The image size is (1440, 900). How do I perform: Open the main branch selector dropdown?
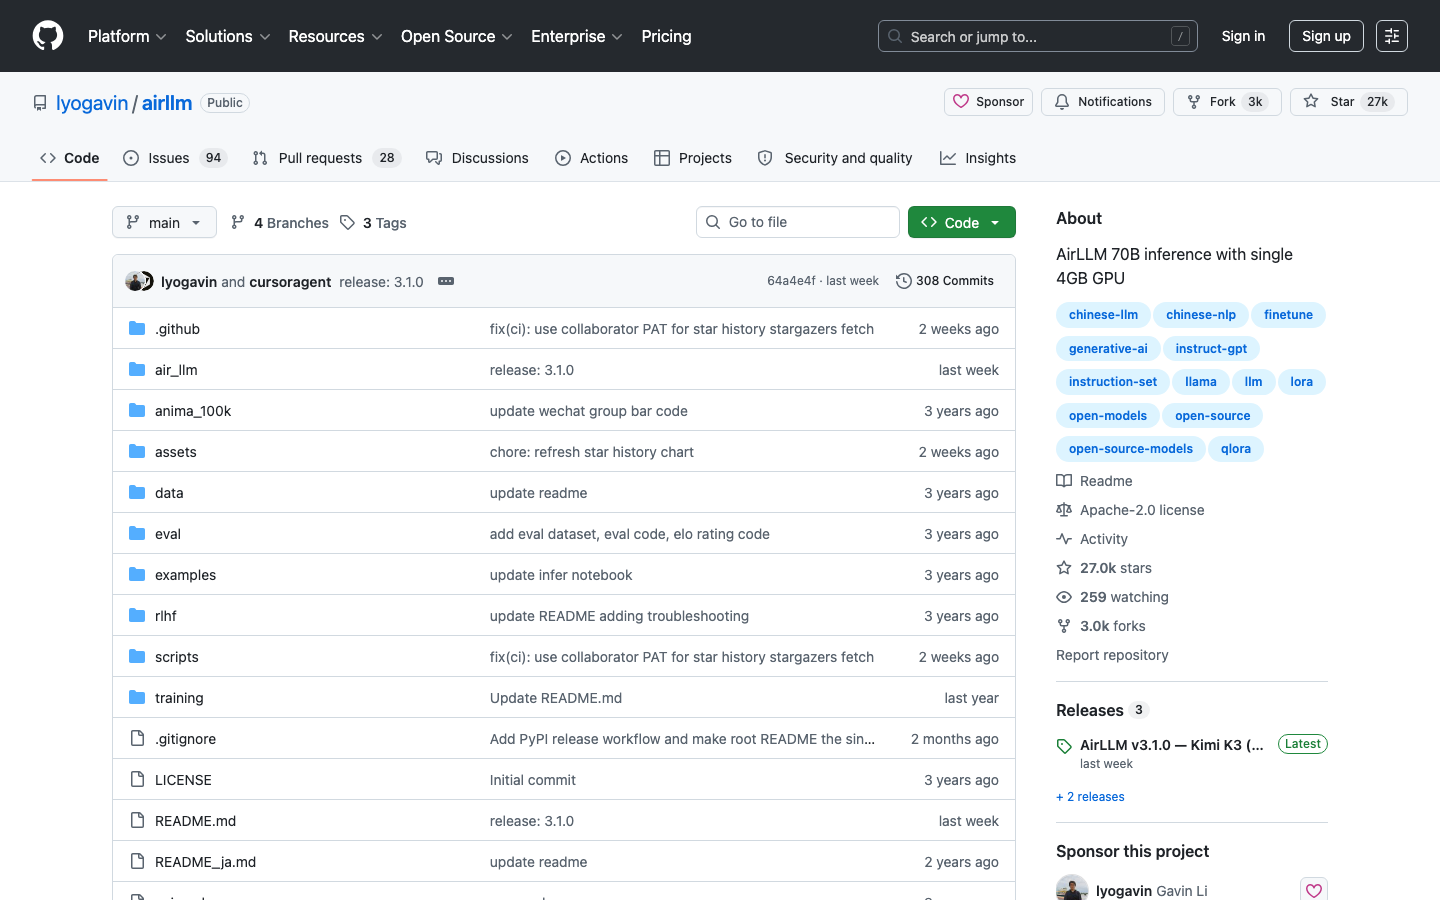coord(164,222)
